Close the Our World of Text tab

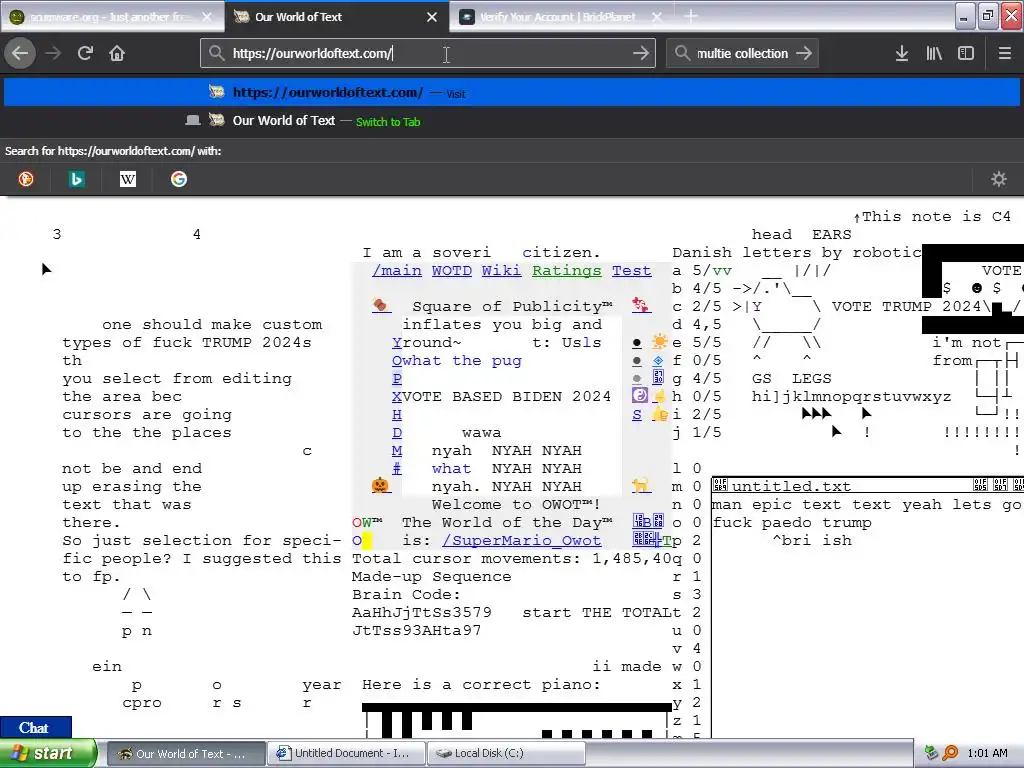pyautogui.click(x=432, y=17)
